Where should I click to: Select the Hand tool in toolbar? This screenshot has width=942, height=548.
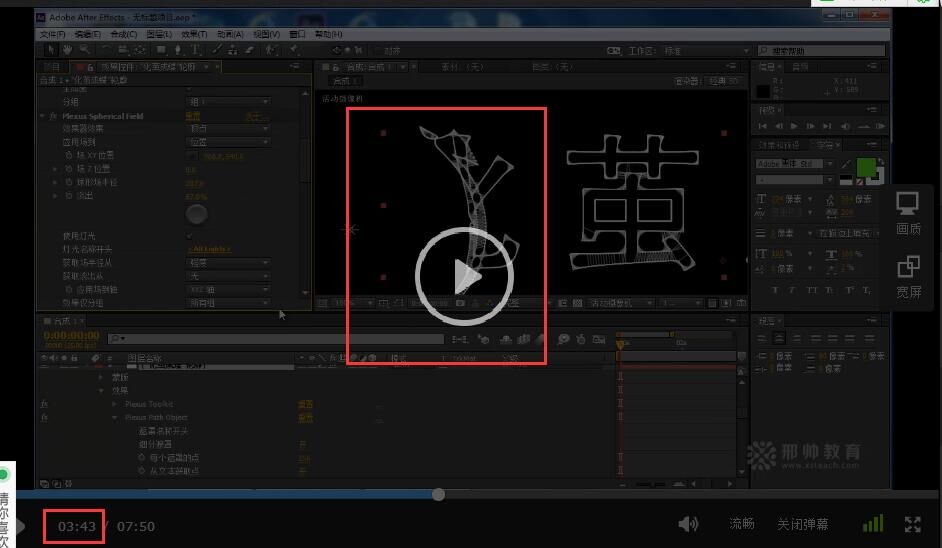[x=67, y=49]
